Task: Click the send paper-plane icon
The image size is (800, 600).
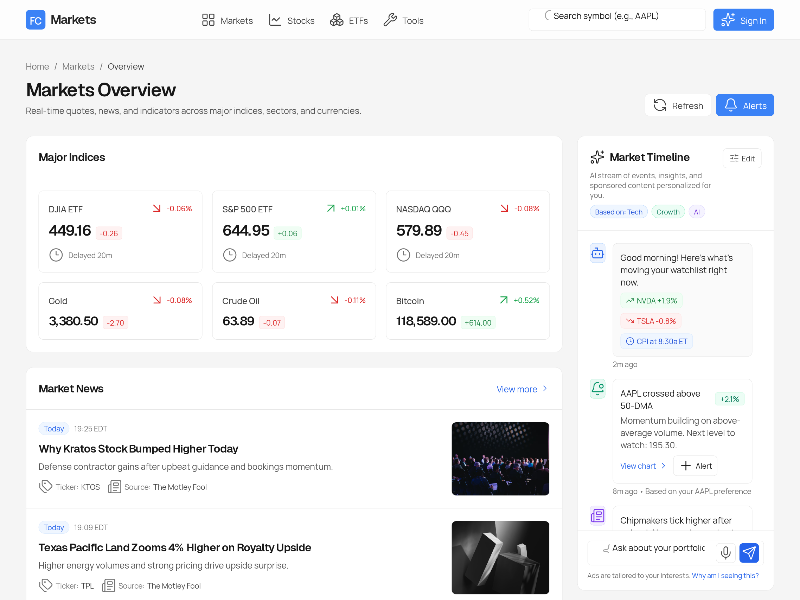Action: coord(748,552)
